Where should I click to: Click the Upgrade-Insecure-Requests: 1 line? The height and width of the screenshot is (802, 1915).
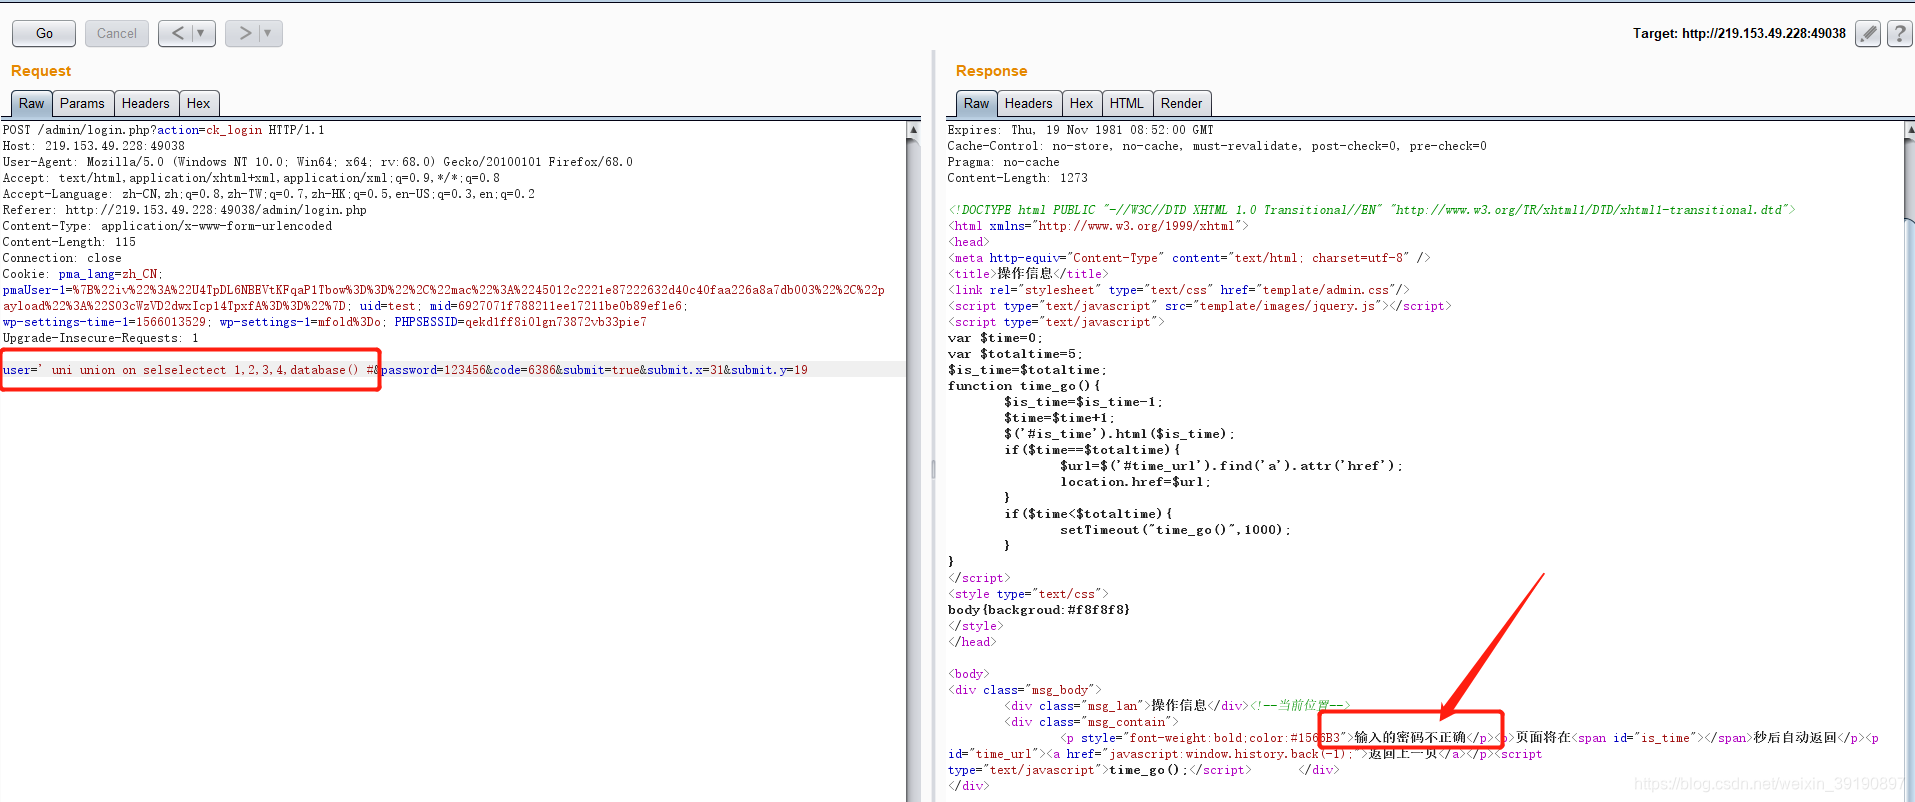tap(100, 338)
